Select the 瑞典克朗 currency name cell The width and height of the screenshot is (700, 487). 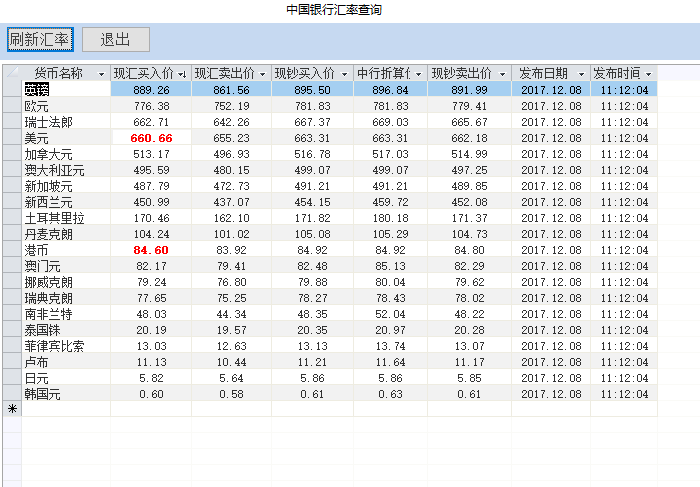(66, 298)
